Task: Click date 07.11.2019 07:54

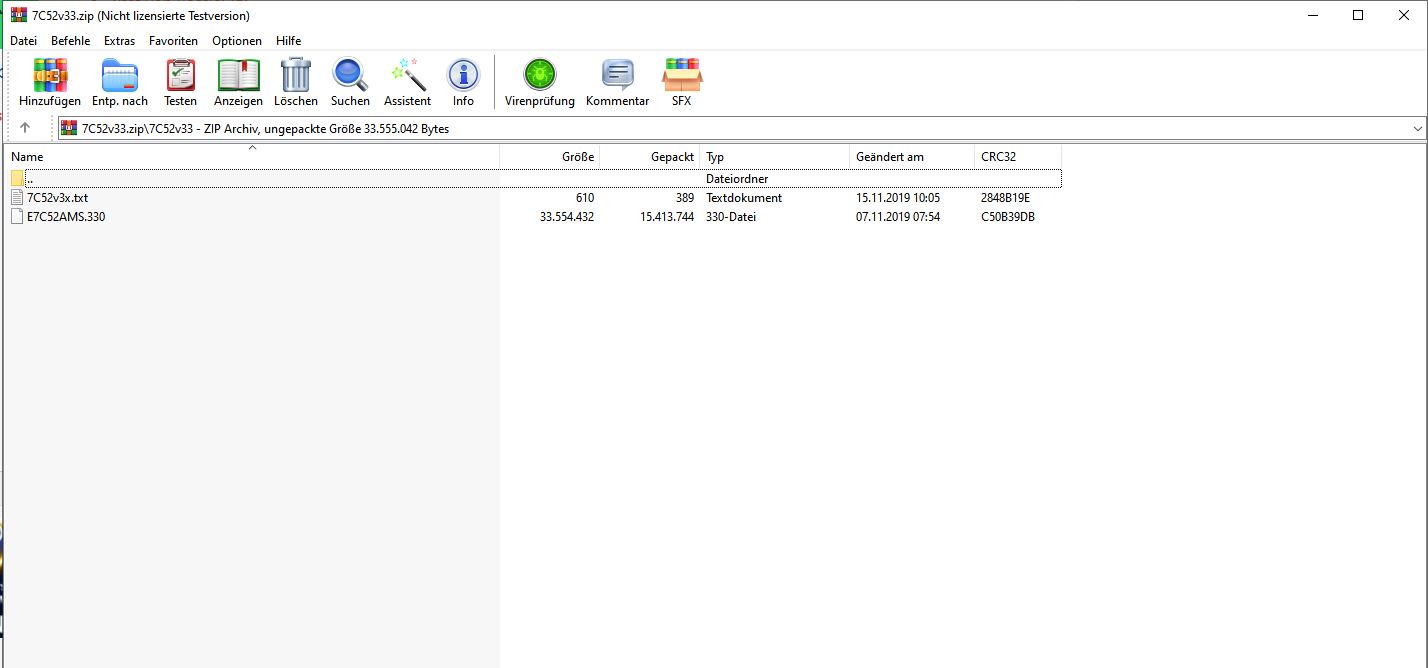Action: pos(898,217)
